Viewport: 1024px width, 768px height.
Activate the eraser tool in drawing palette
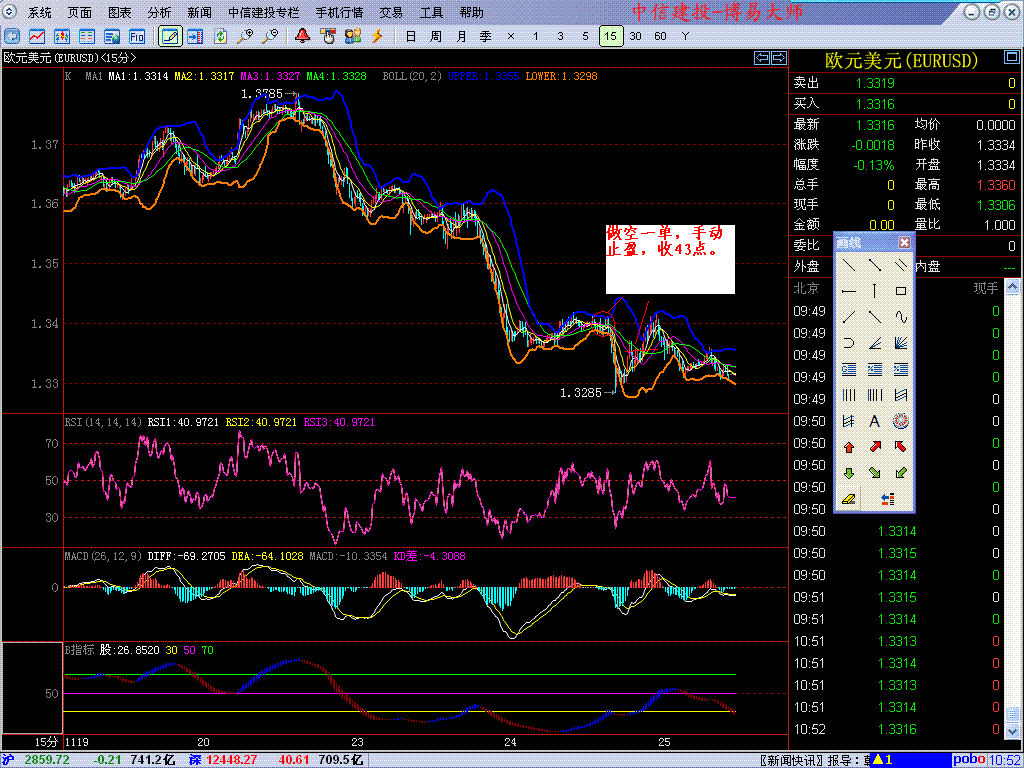(x=849, y=499)
